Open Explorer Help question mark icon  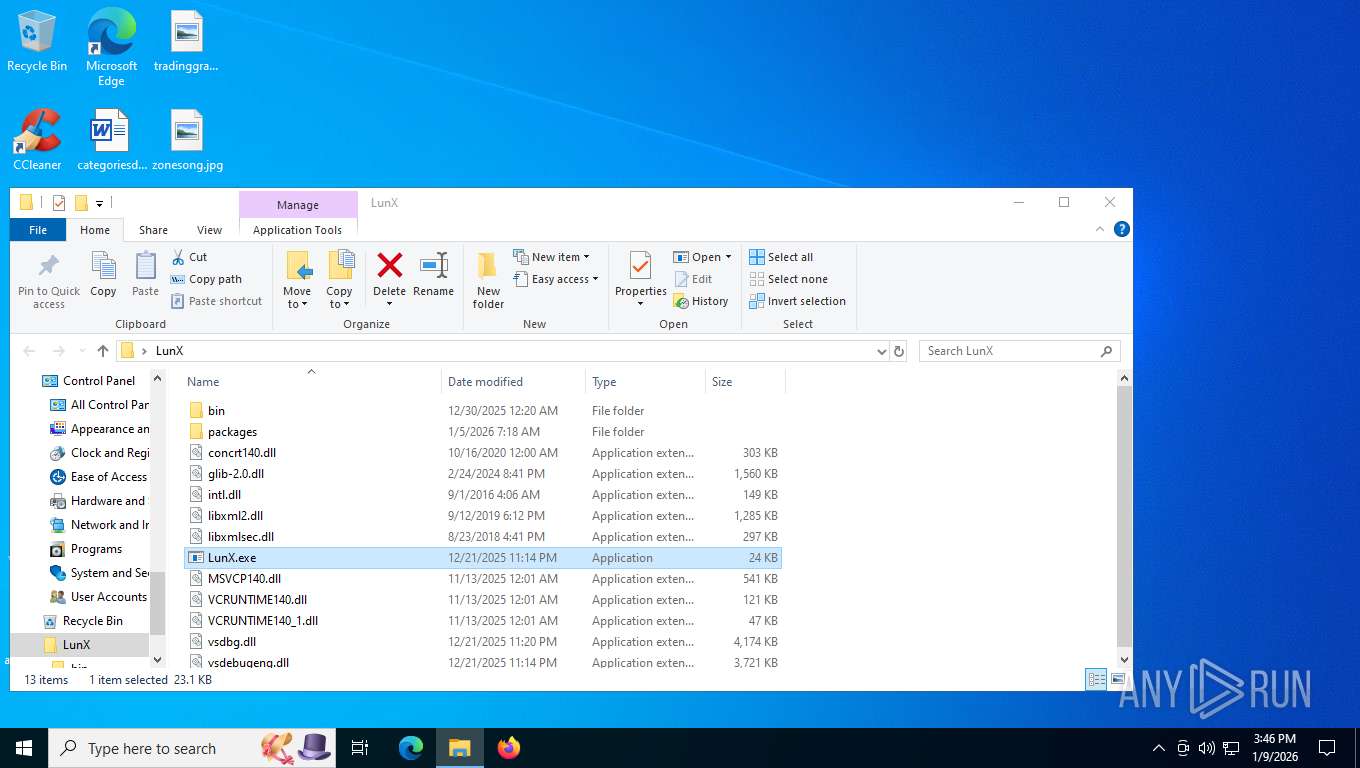pos(1122,229)
